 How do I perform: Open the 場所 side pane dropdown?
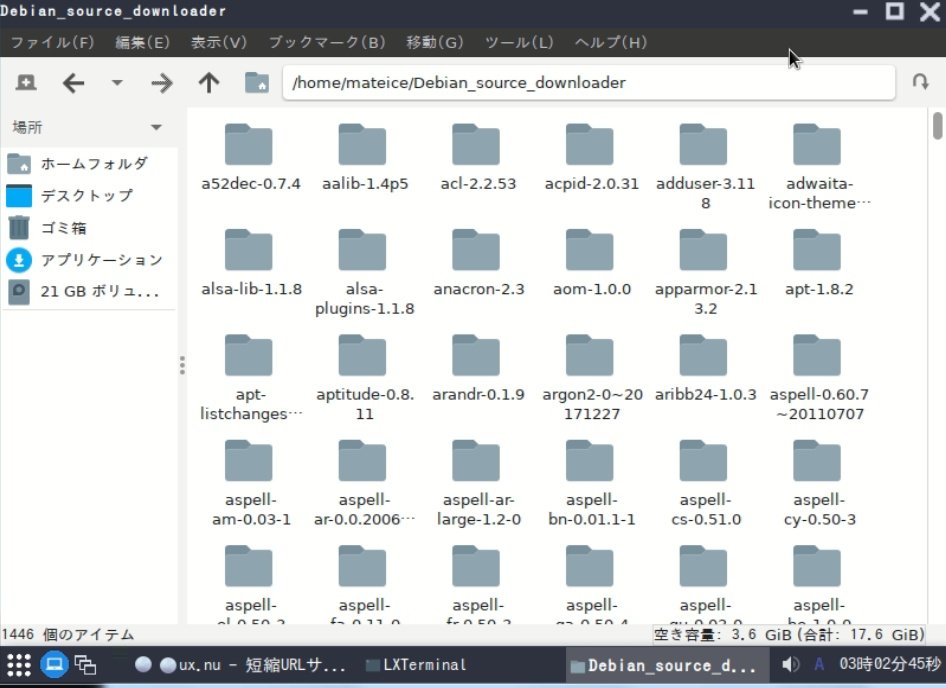tap(156, 127)
